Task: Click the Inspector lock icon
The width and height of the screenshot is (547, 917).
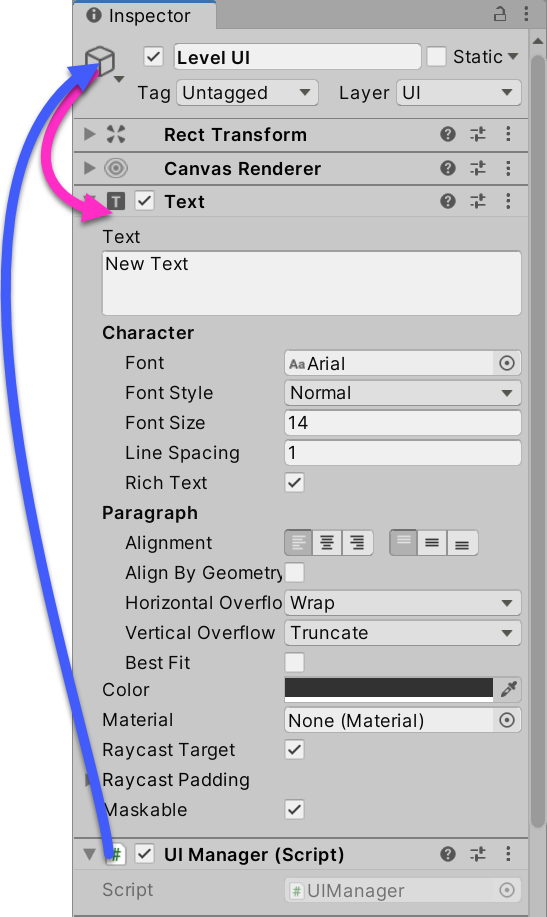Action: [500, 14]
